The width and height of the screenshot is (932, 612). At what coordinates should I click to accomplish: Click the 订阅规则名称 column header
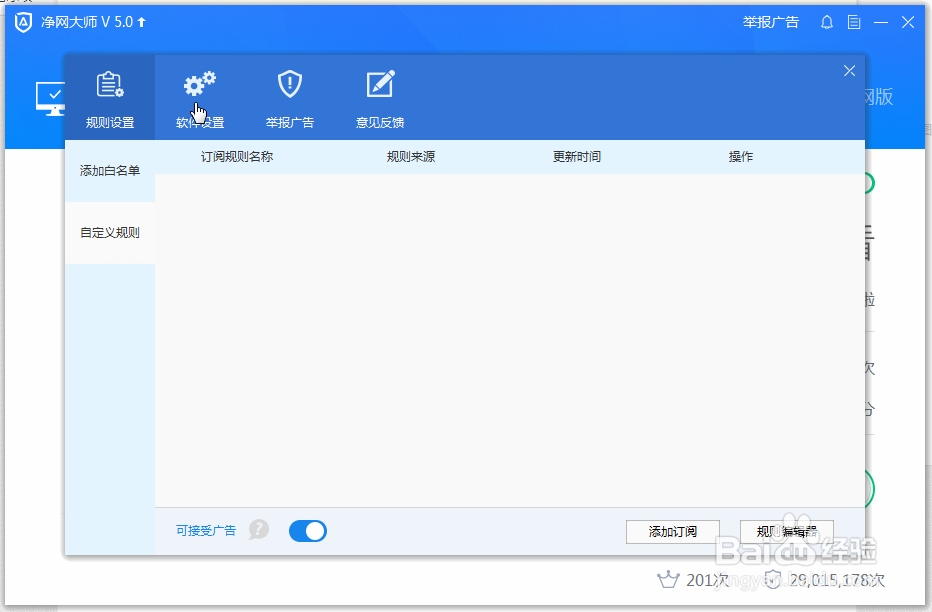(x=237, y=157)
